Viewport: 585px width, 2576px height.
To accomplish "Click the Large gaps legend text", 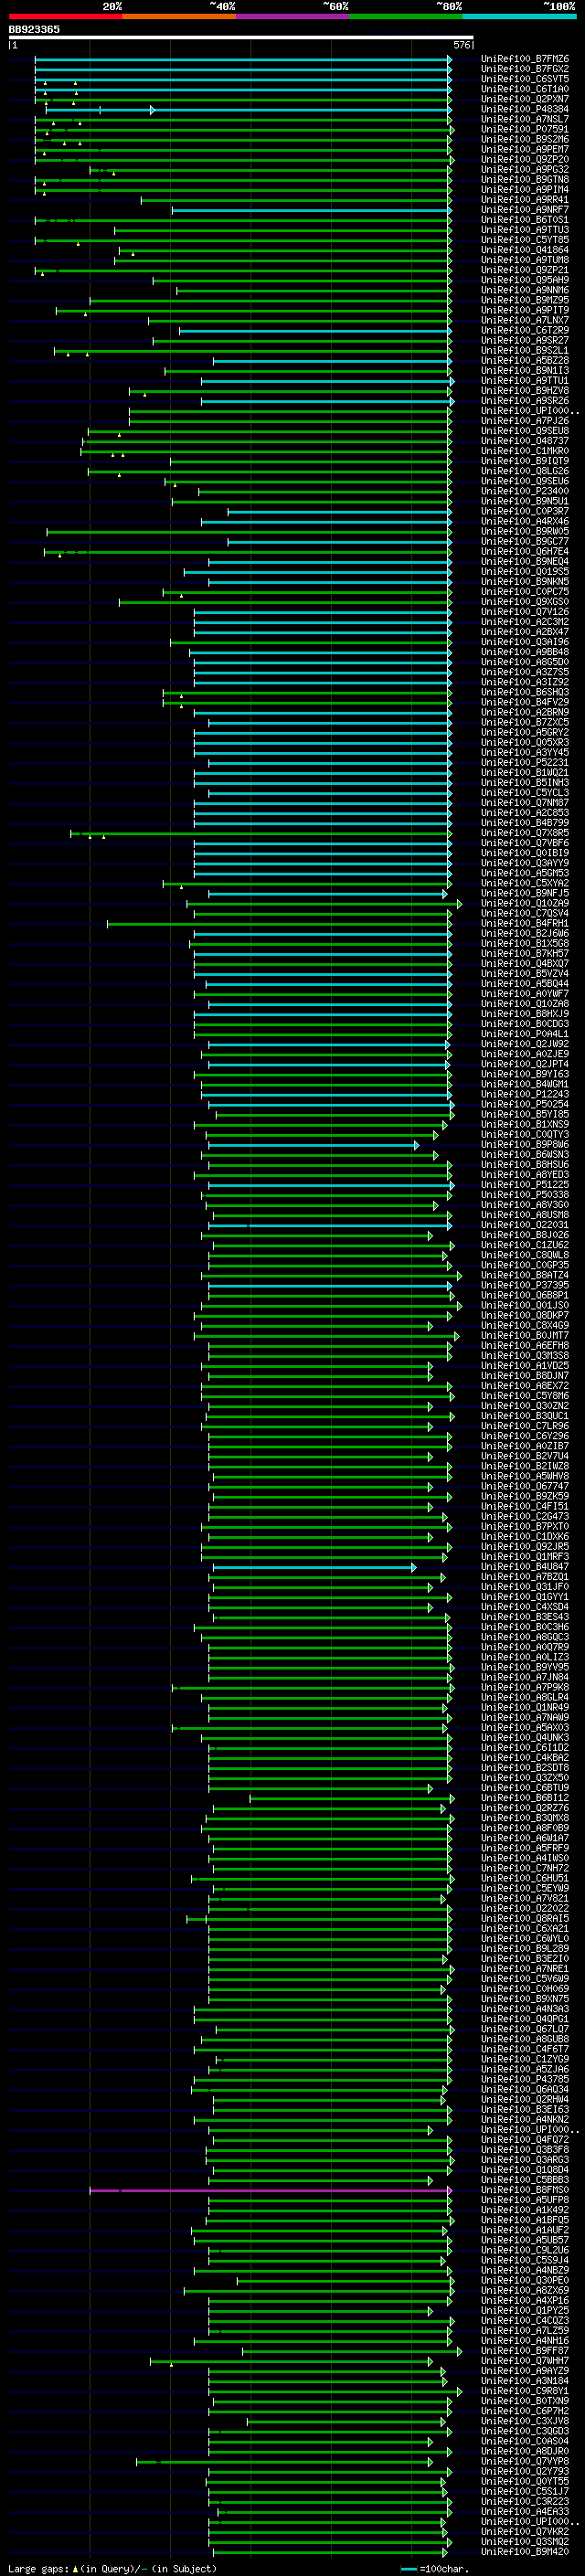I will 38,2569.
